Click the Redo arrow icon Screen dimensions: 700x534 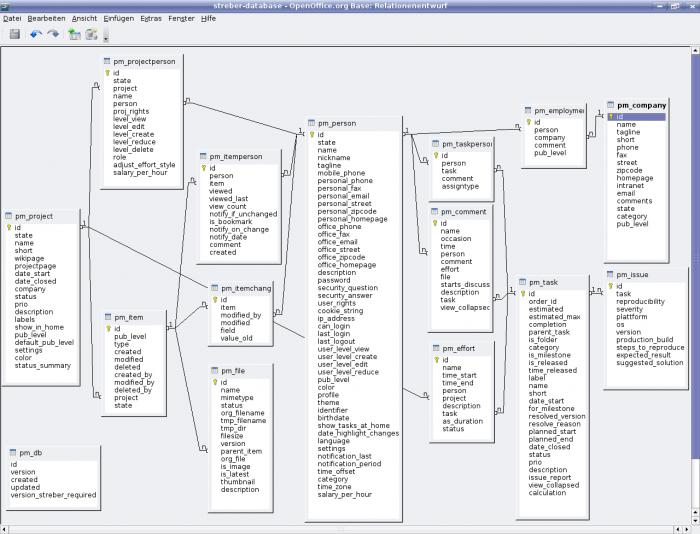pos(53,34)
